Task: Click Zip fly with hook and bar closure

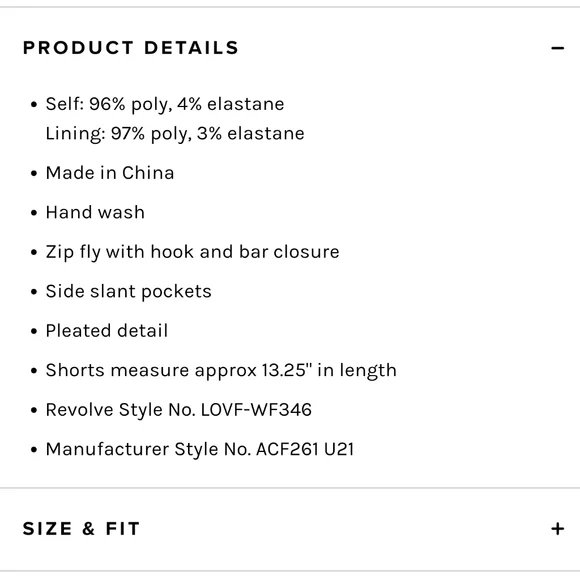Action: pos(192,252)
